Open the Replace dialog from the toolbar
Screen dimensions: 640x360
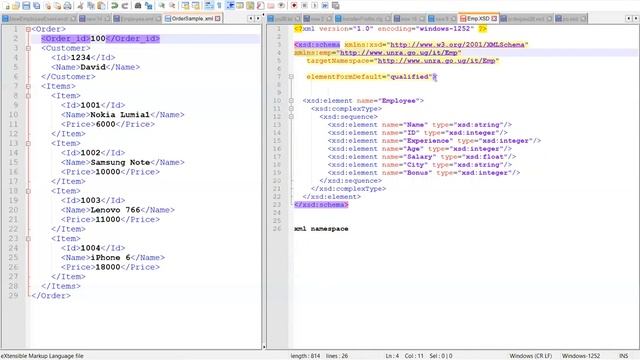click(149, 6)
